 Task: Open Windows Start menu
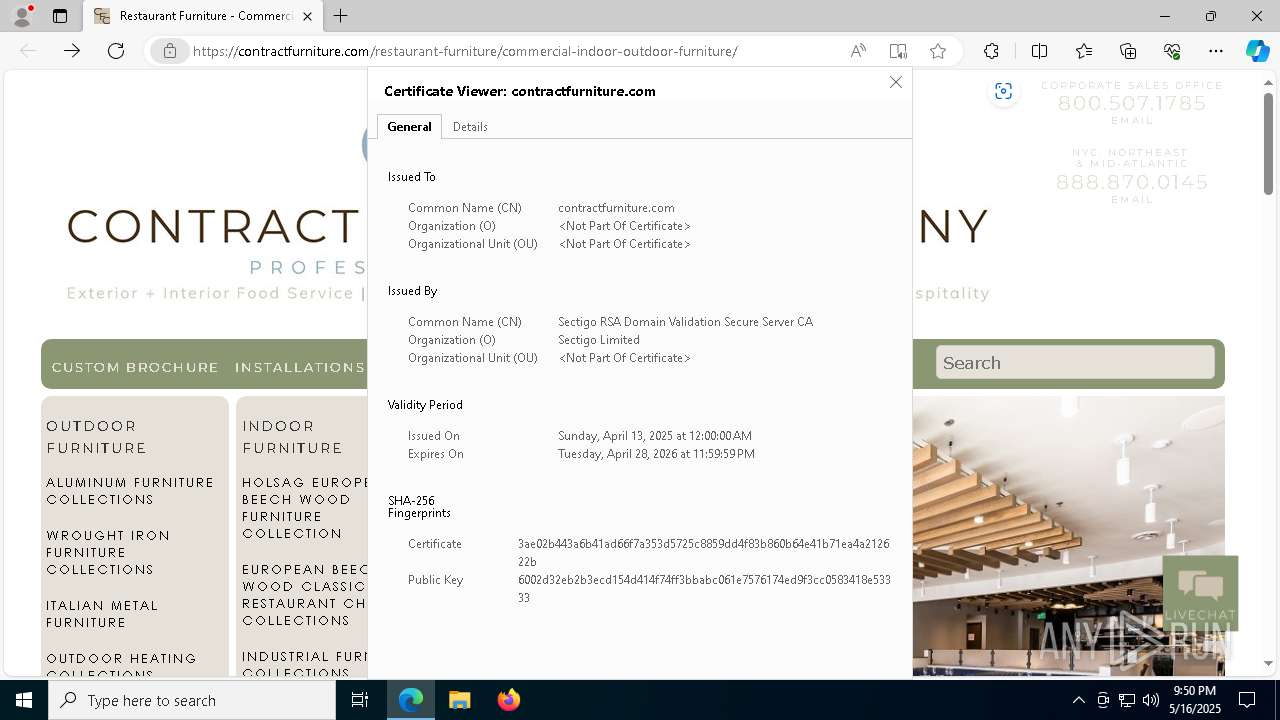[x=24, y=700]
